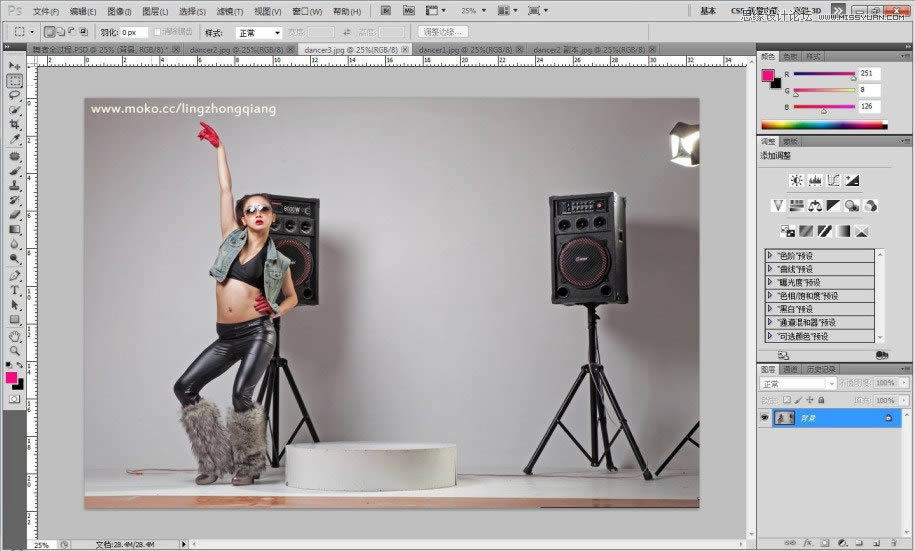Add a Brightness/Contrast adjustment
The width and height of the screenshot is (915, 551).
pyautogui.click(x=796, y=180)
